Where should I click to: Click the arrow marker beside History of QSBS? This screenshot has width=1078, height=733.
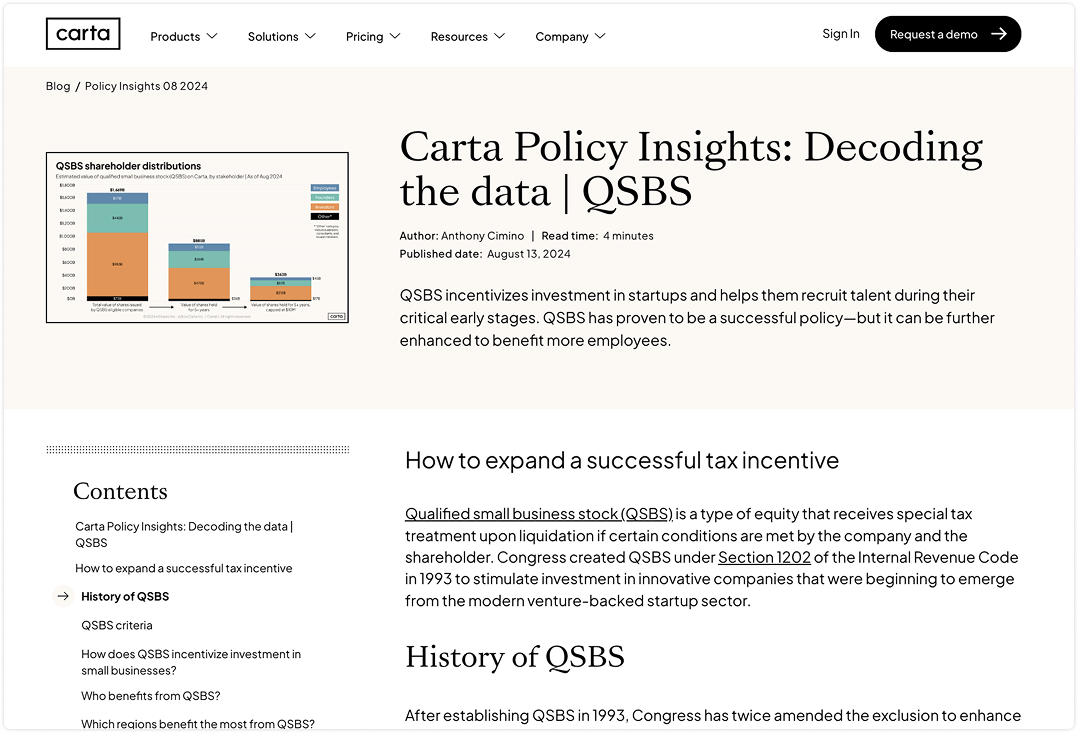[x=61, y=596]
